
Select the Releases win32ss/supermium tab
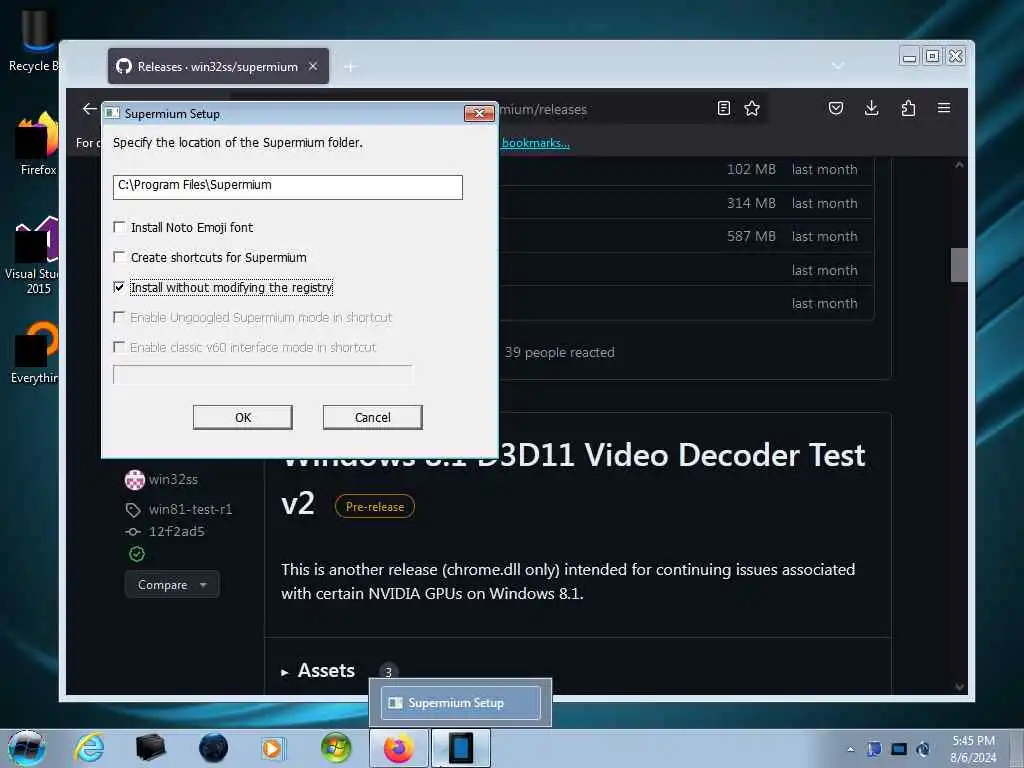pos(218,66)
